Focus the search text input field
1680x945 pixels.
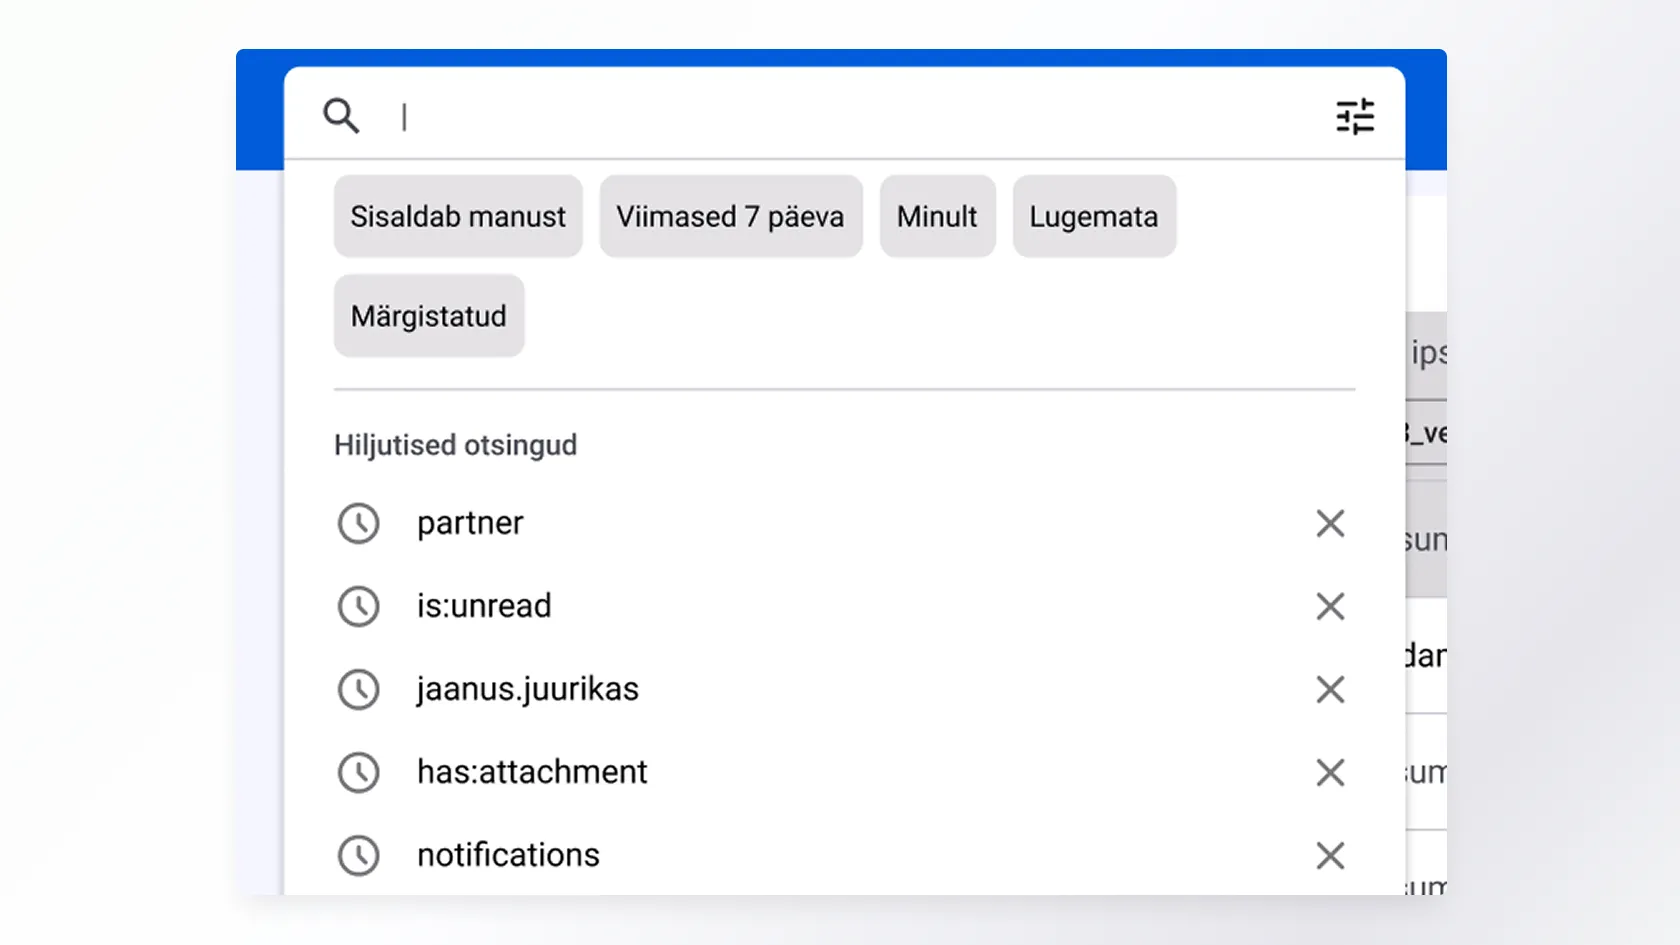coord(850,117)
